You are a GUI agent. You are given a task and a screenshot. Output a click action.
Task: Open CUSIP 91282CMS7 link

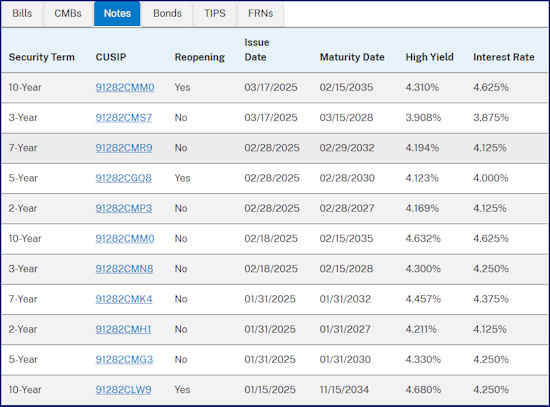coord(124,118)
